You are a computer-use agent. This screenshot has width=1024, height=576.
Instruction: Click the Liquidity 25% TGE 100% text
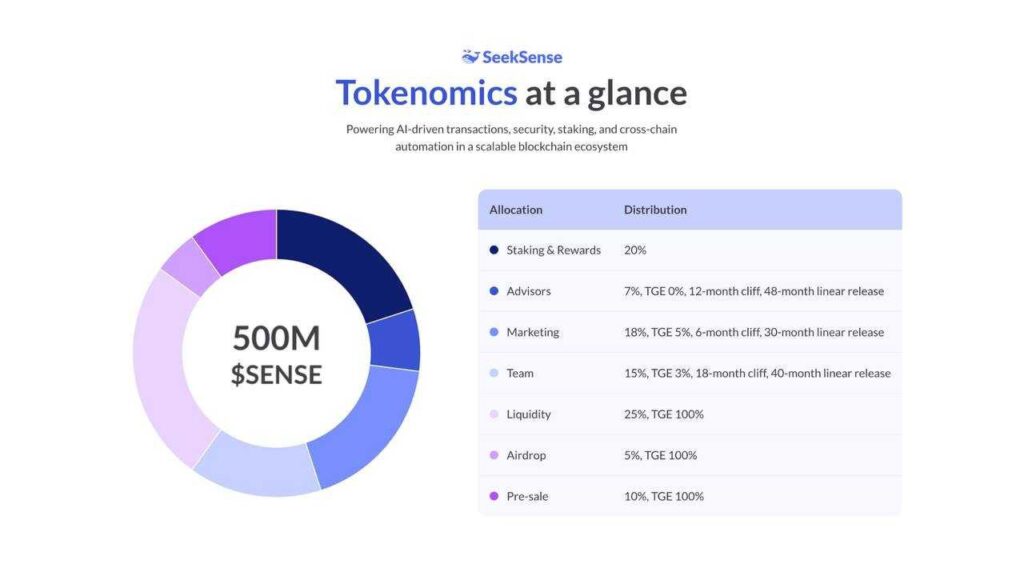point(664,414)
